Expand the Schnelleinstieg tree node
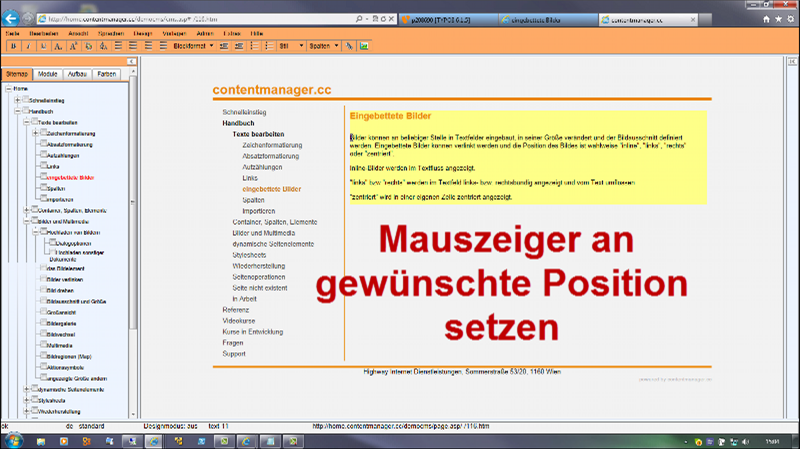The width and height of the screenshot is (800, 449). pyautogui.click(x=17, y=100)
